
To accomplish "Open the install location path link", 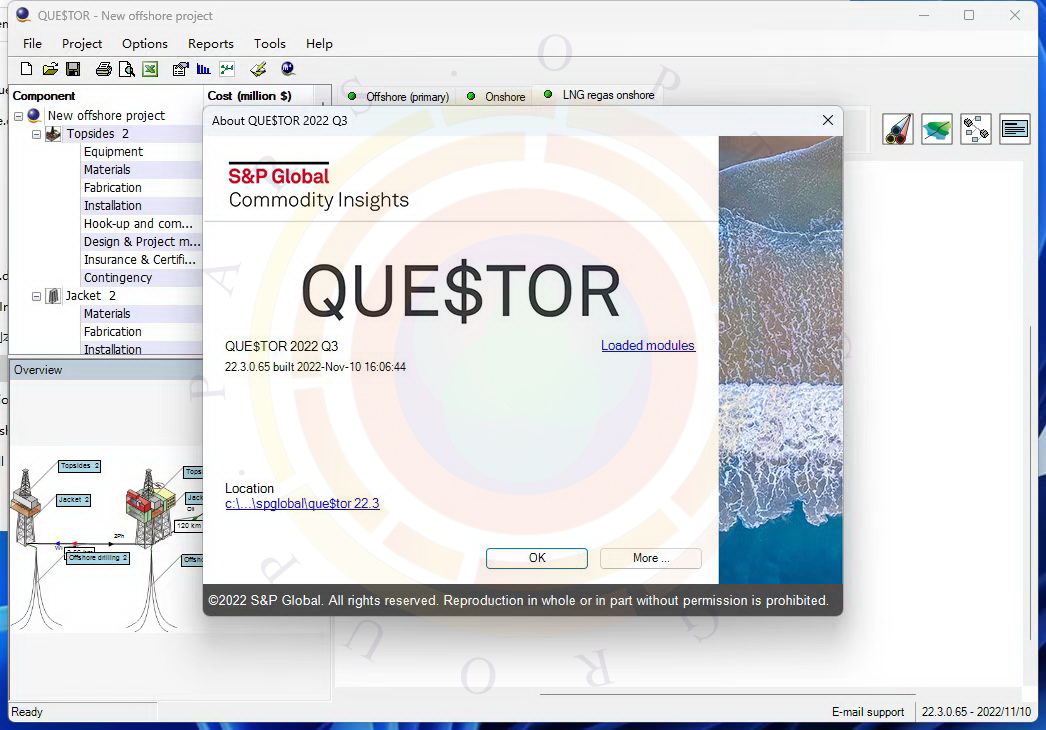I will pos(302,503).
